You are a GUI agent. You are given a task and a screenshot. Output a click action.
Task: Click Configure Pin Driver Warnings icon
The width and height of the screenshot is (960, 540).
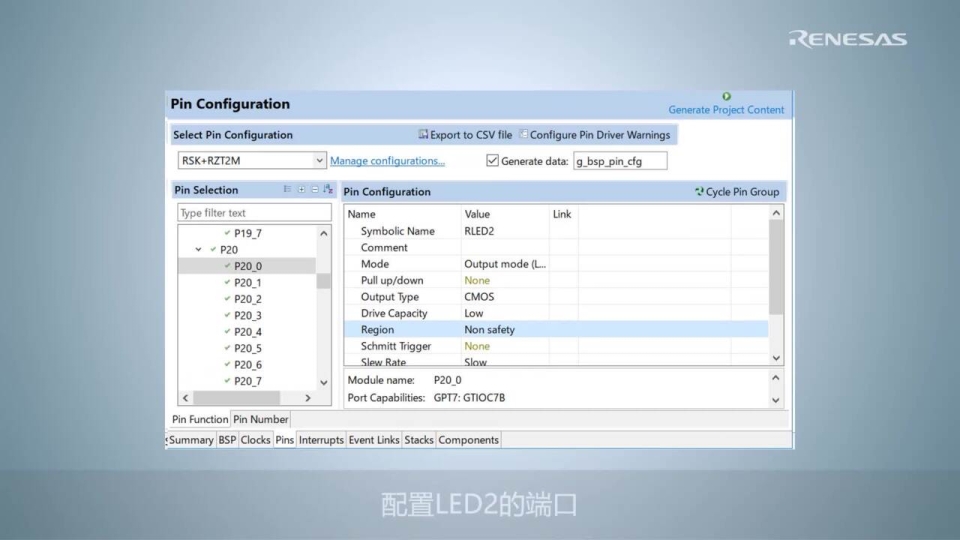(523, 134)
